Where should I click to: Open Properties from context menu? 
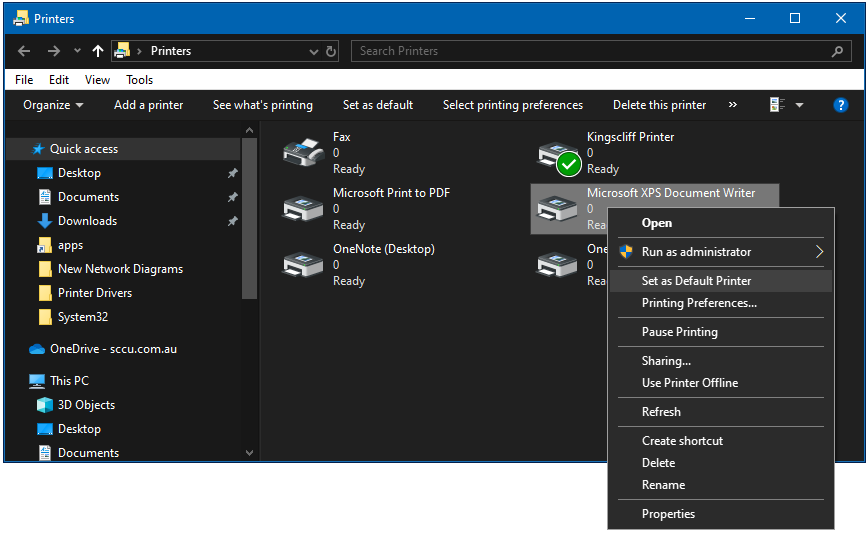(x=721, y=514)
